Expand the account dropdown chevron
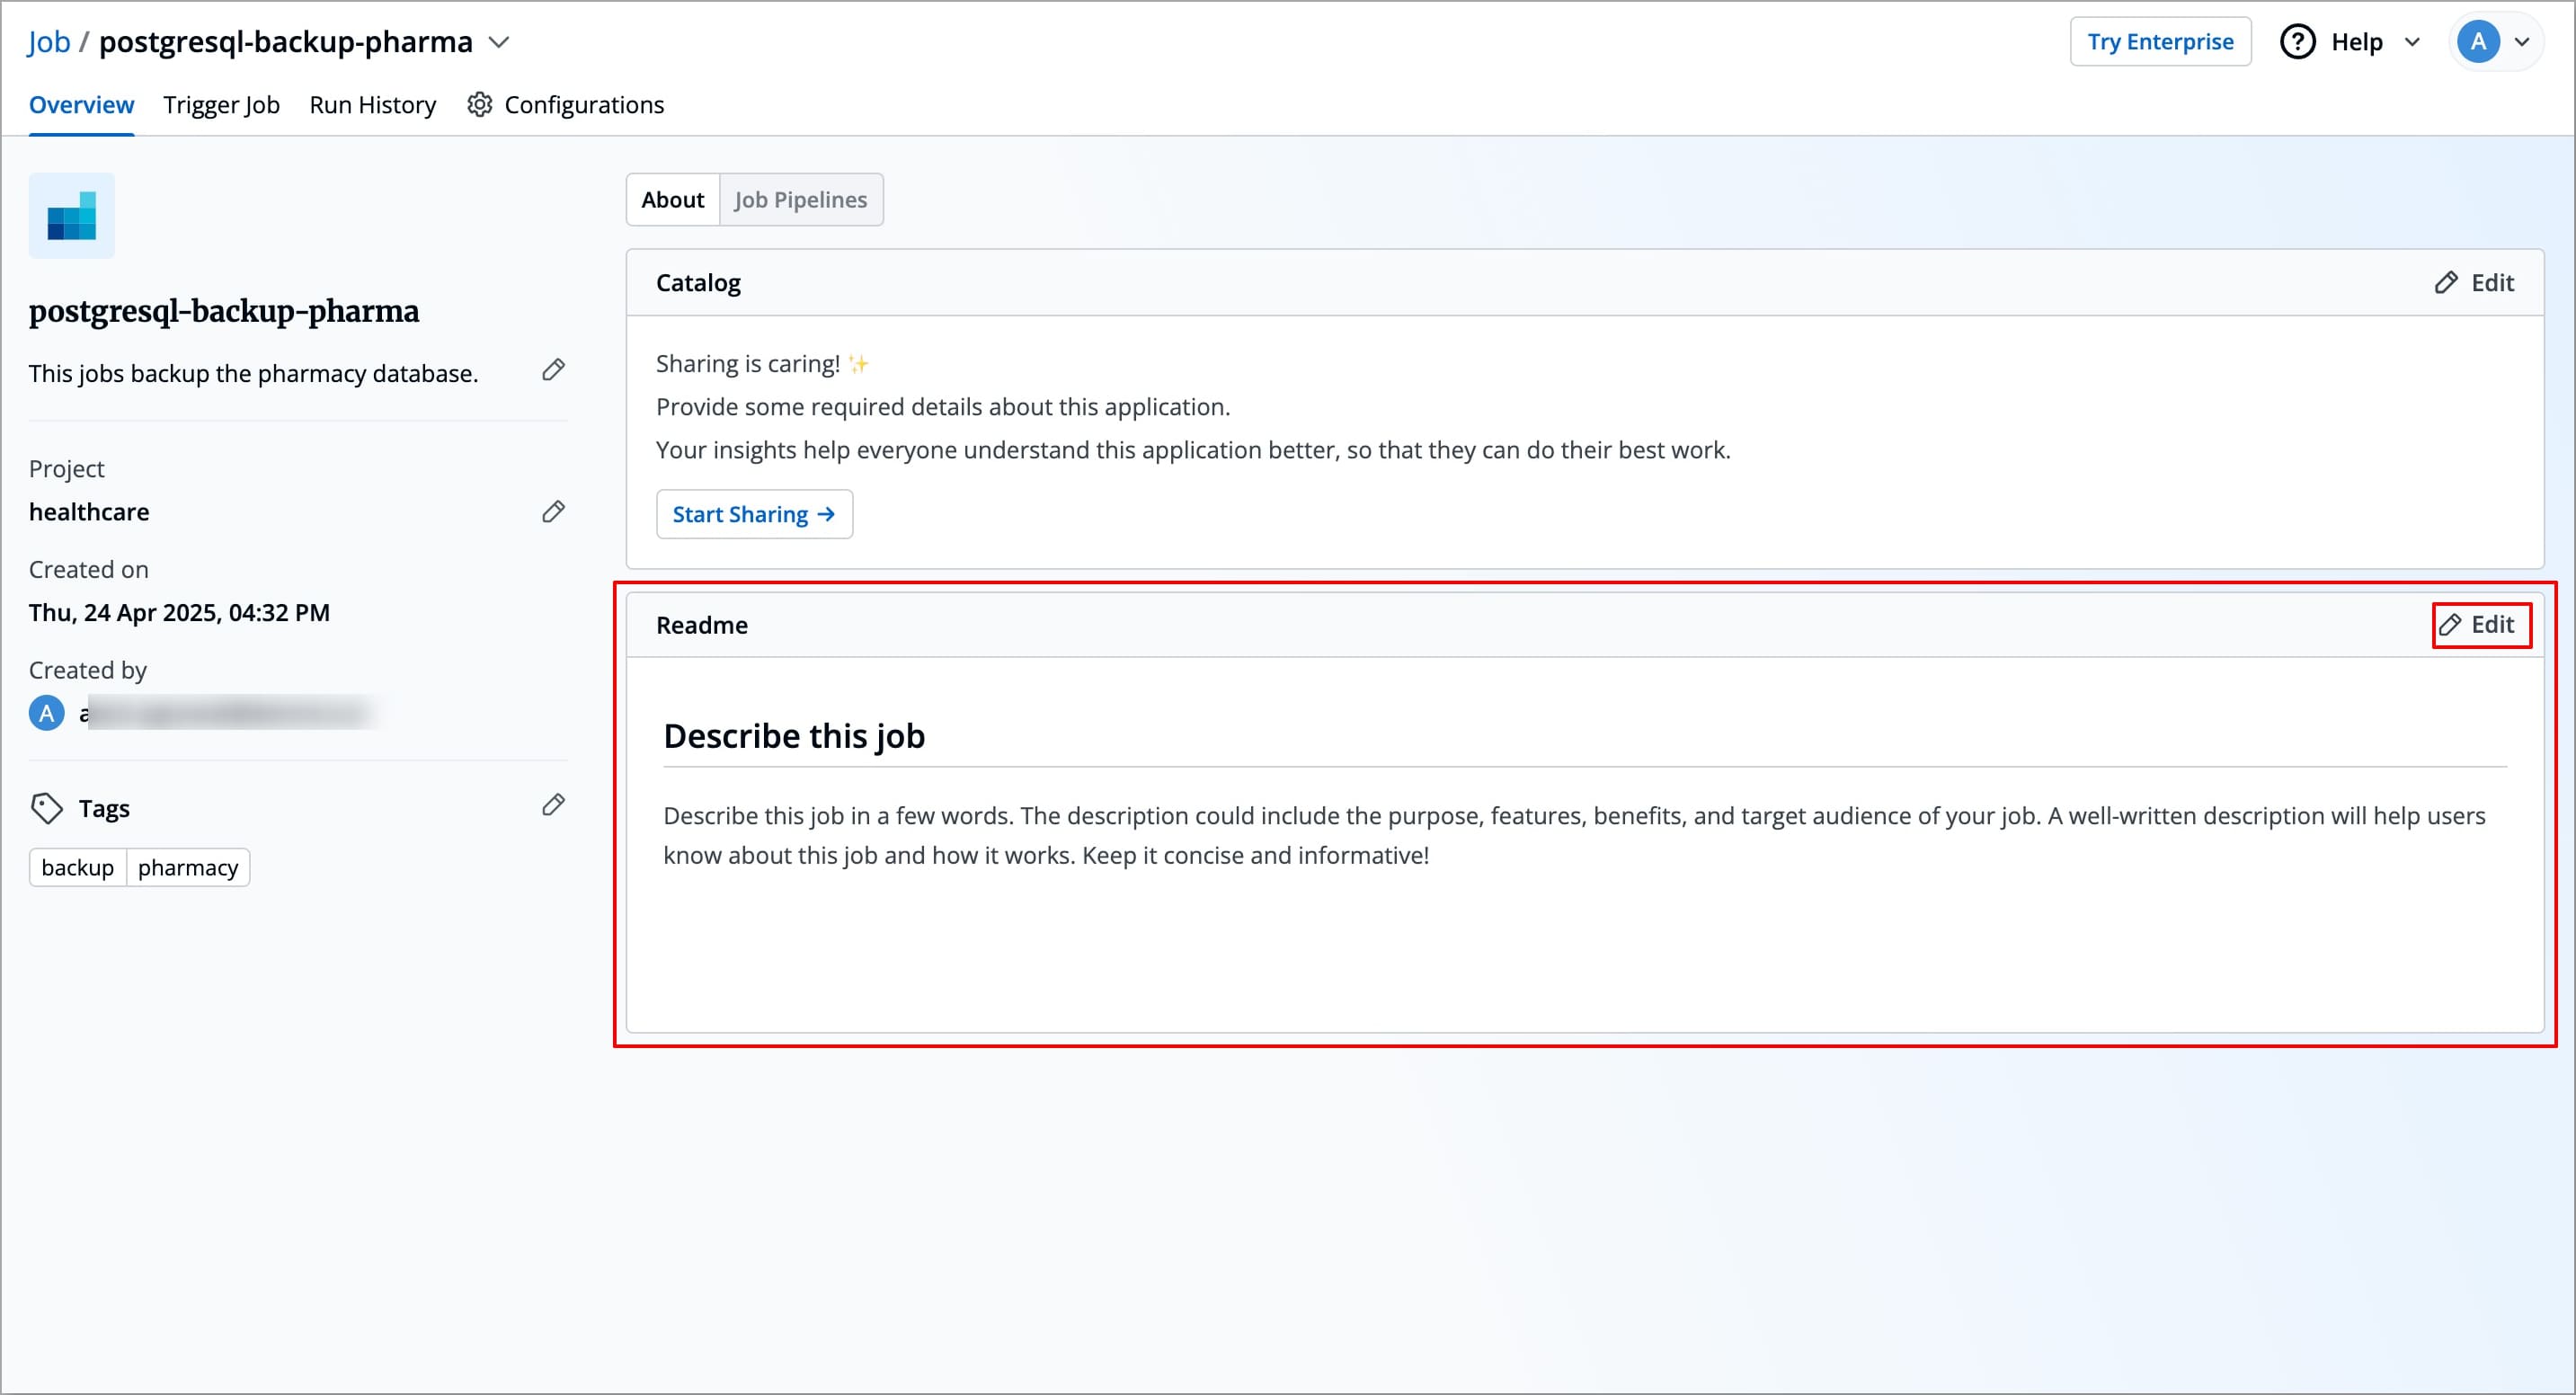Screen dimensions: 2576x1395 (2522, 42)
